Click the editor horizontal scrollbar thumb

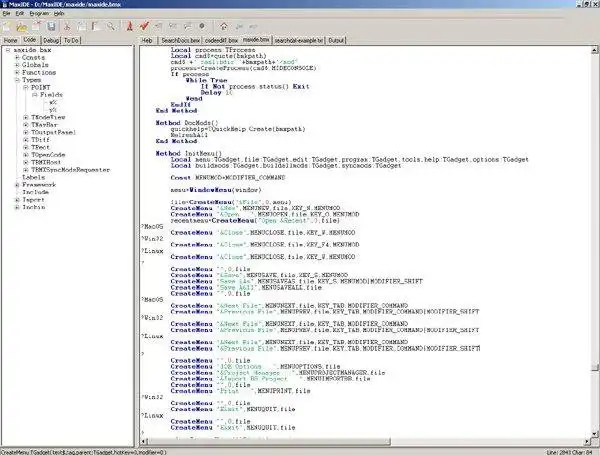tap(268, 442)
